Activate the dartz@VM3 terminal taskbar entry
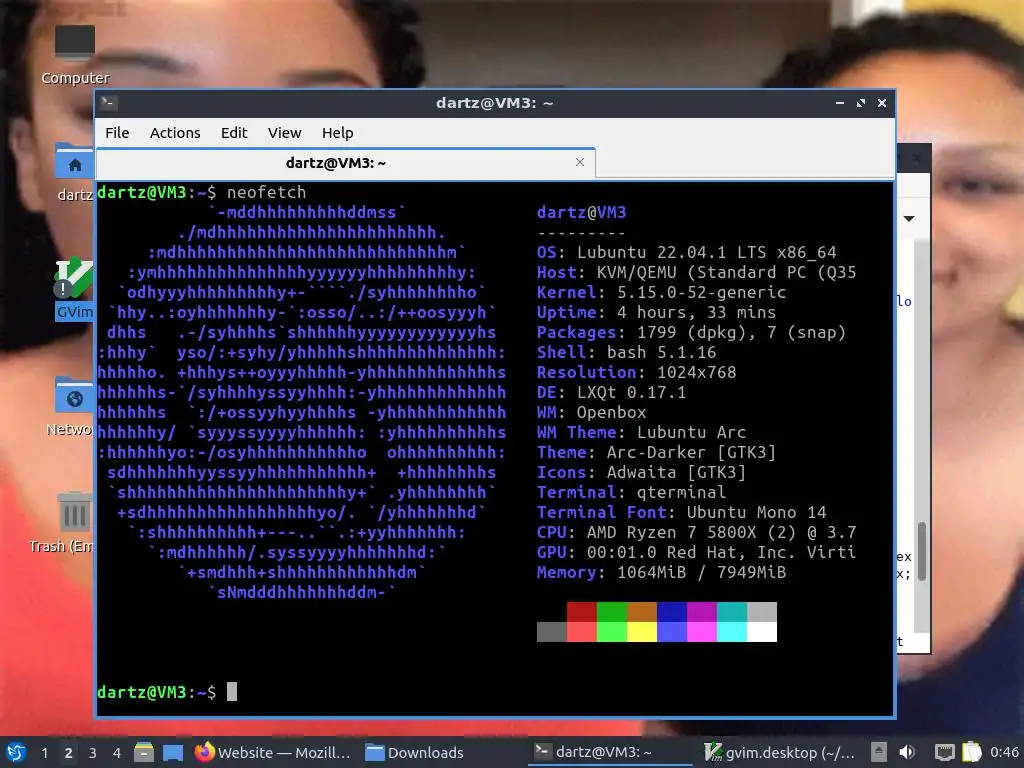Image resolution: width=1024 pixels, height=768 pixels. [x=610, y=752]
